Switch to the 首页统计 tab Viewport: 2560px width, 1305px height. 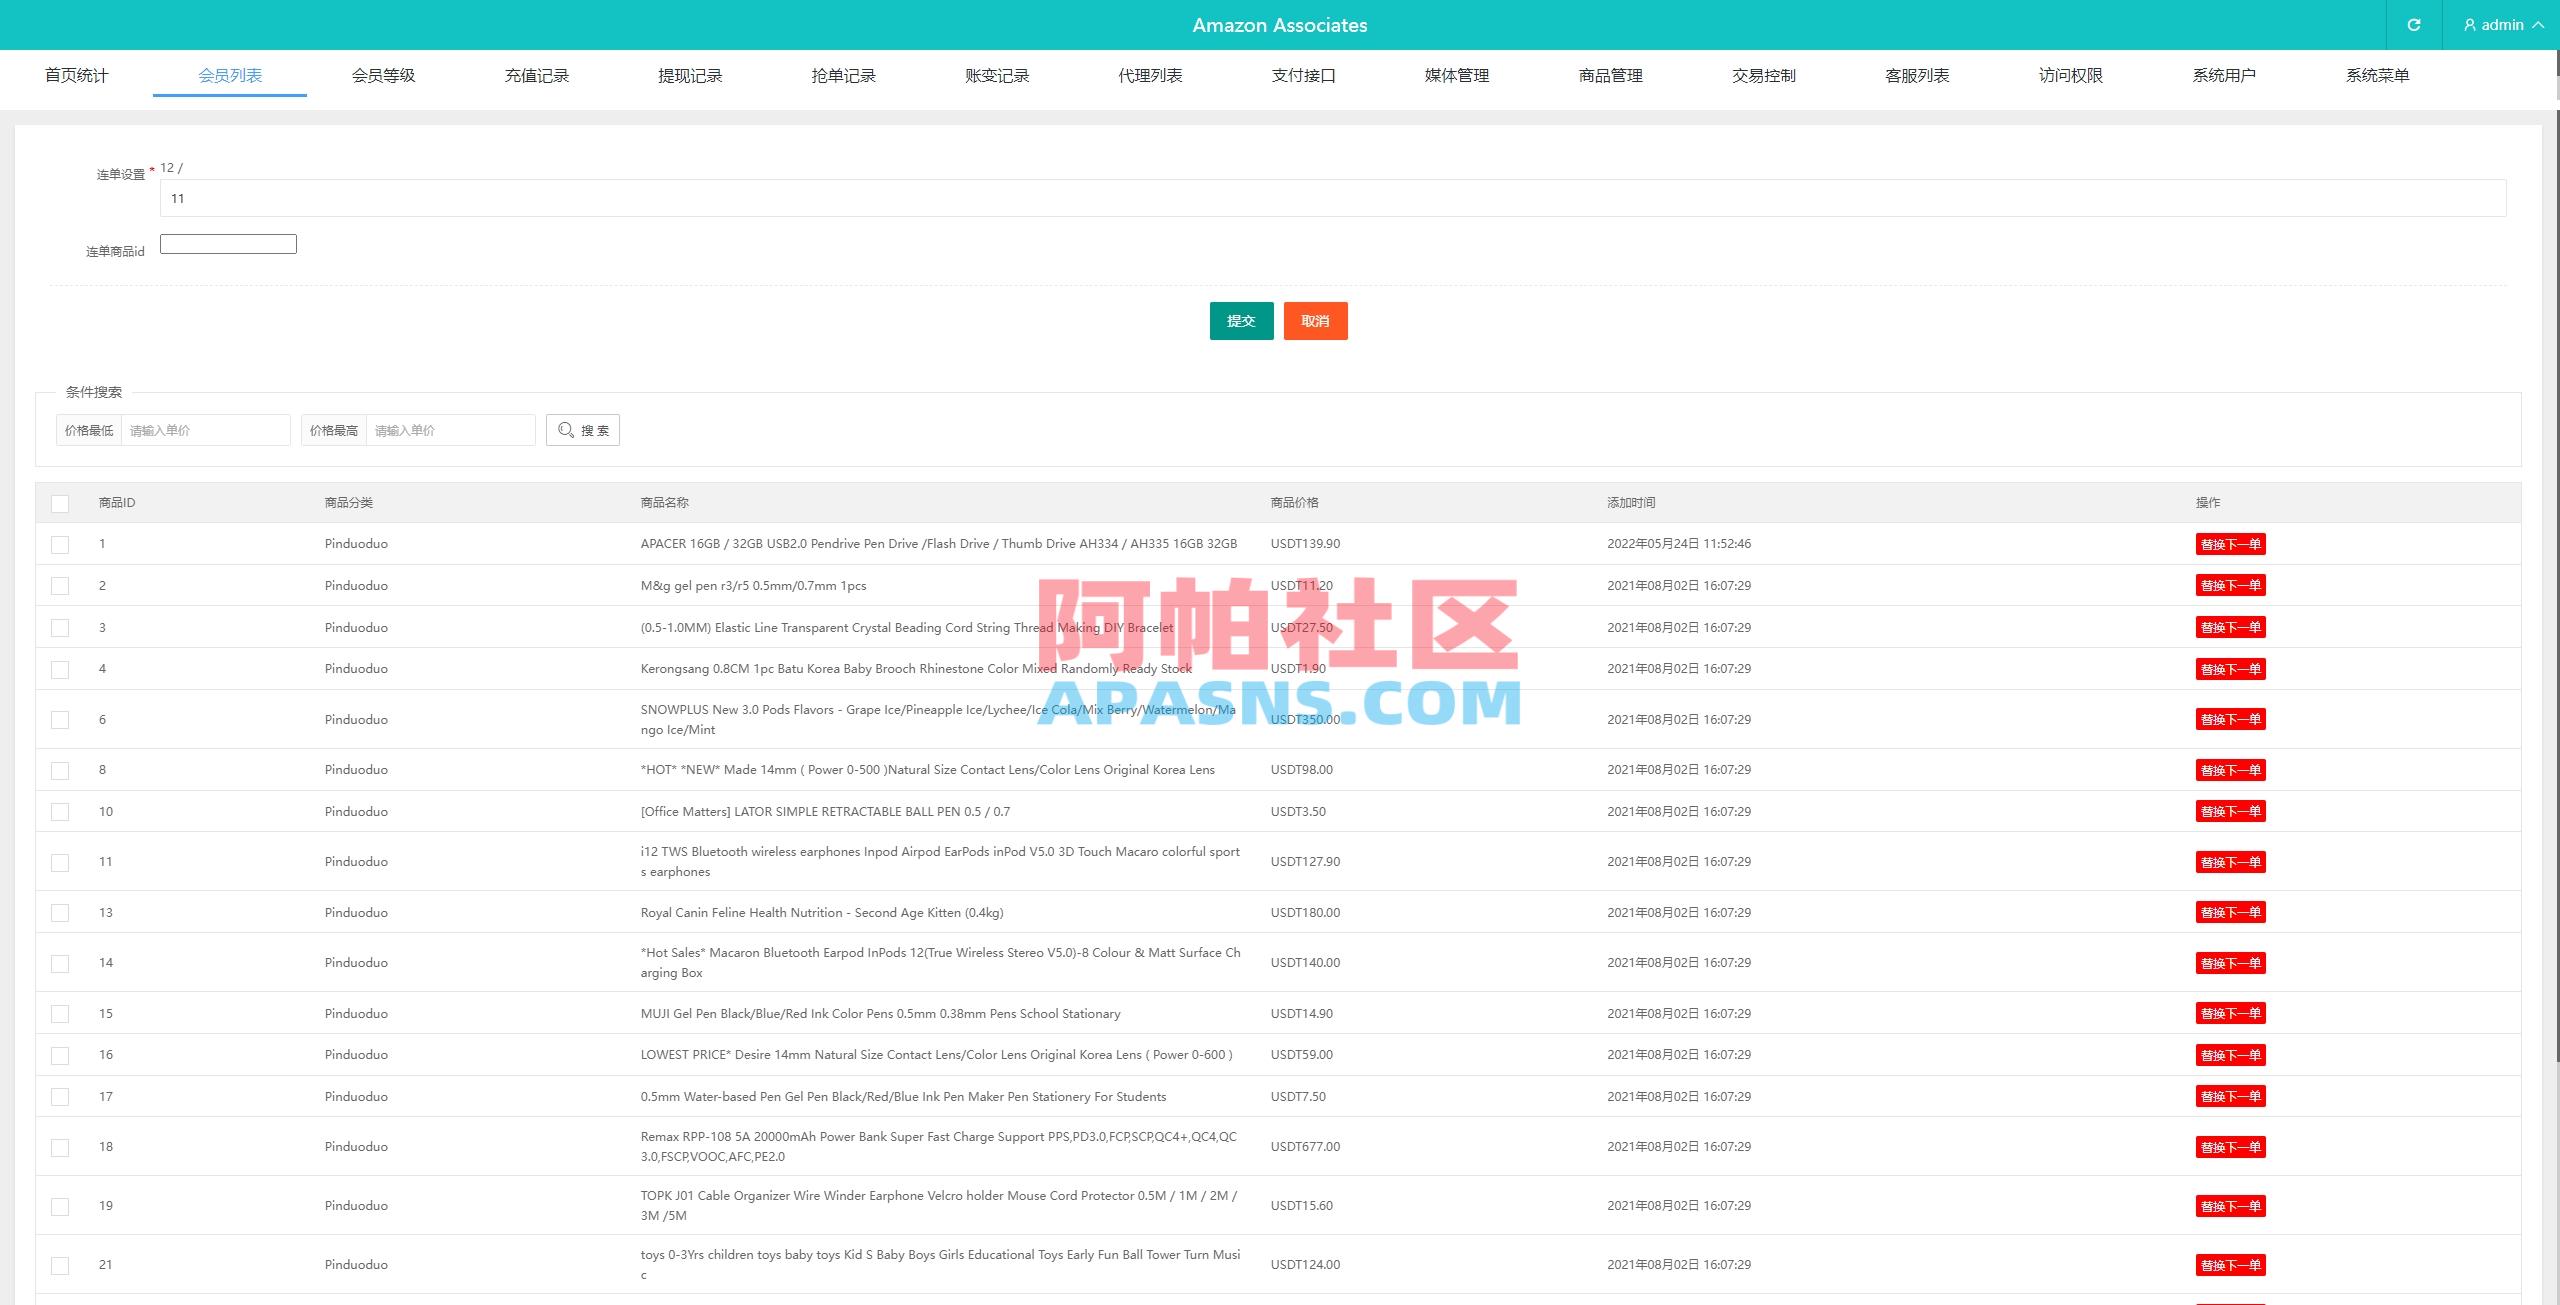point(76,75)
